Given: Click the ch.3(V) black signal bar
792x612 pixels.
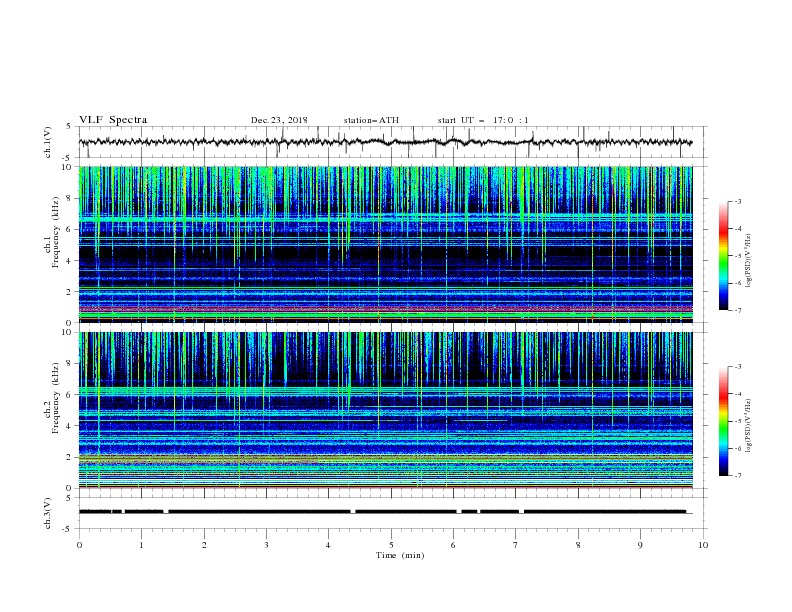Looking at the screenshot, I should click(382, 512).
